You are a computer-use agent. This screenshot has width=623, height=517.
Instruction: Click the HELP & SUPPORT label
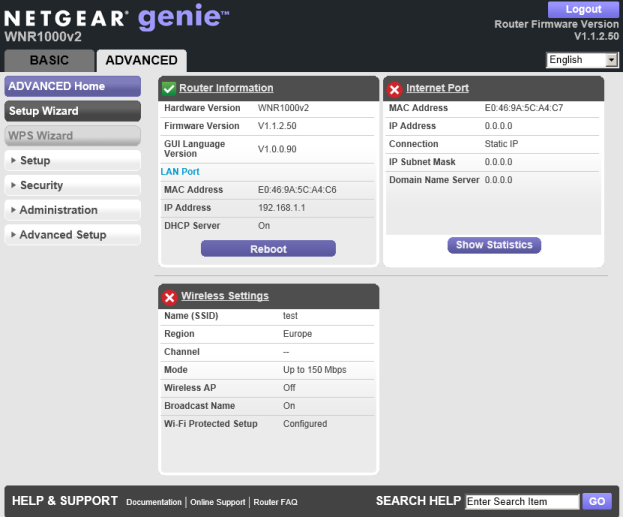coord(65,501)
